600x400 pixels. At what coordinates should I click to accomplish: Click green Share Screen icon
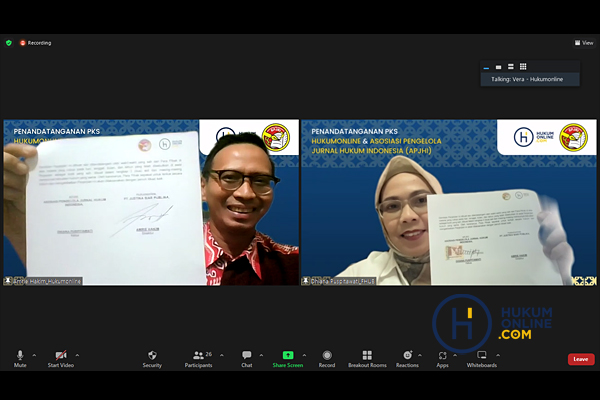pos(288,355)
